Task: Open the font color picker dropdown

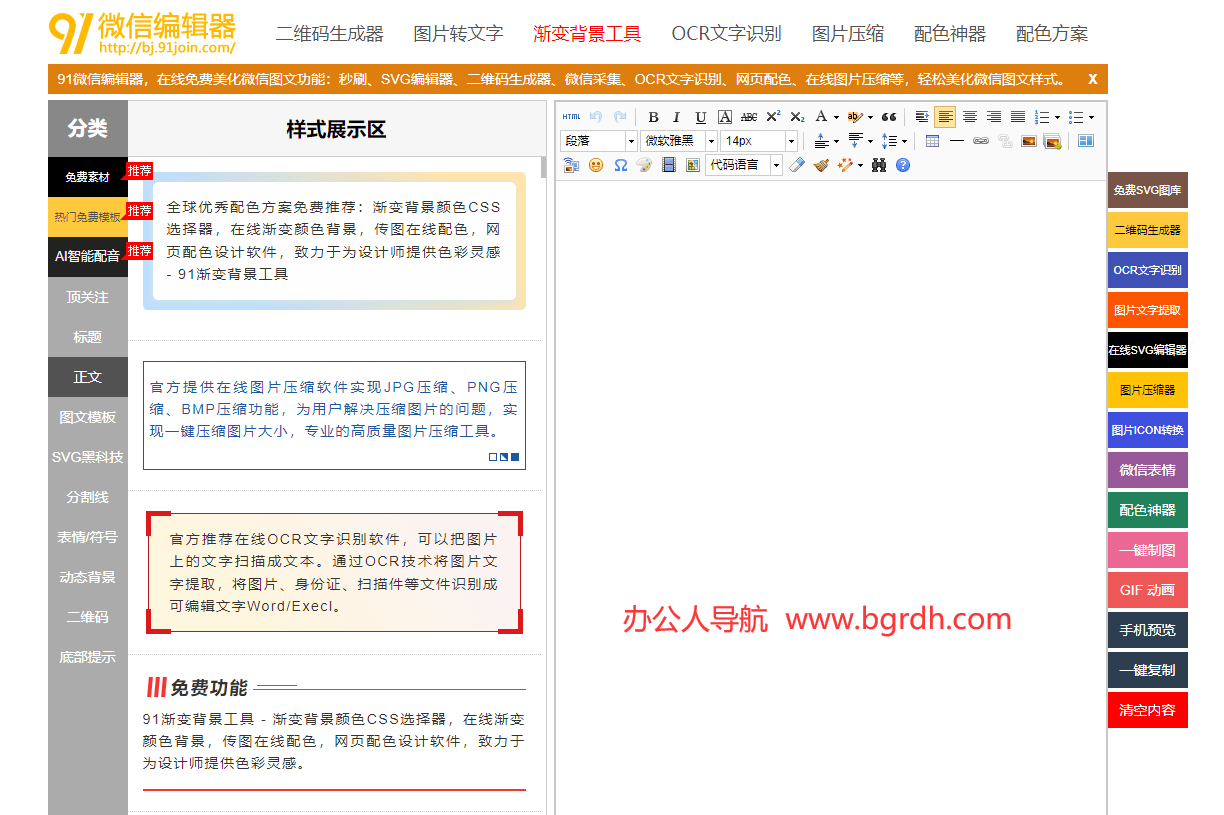Action: (836, 117)
